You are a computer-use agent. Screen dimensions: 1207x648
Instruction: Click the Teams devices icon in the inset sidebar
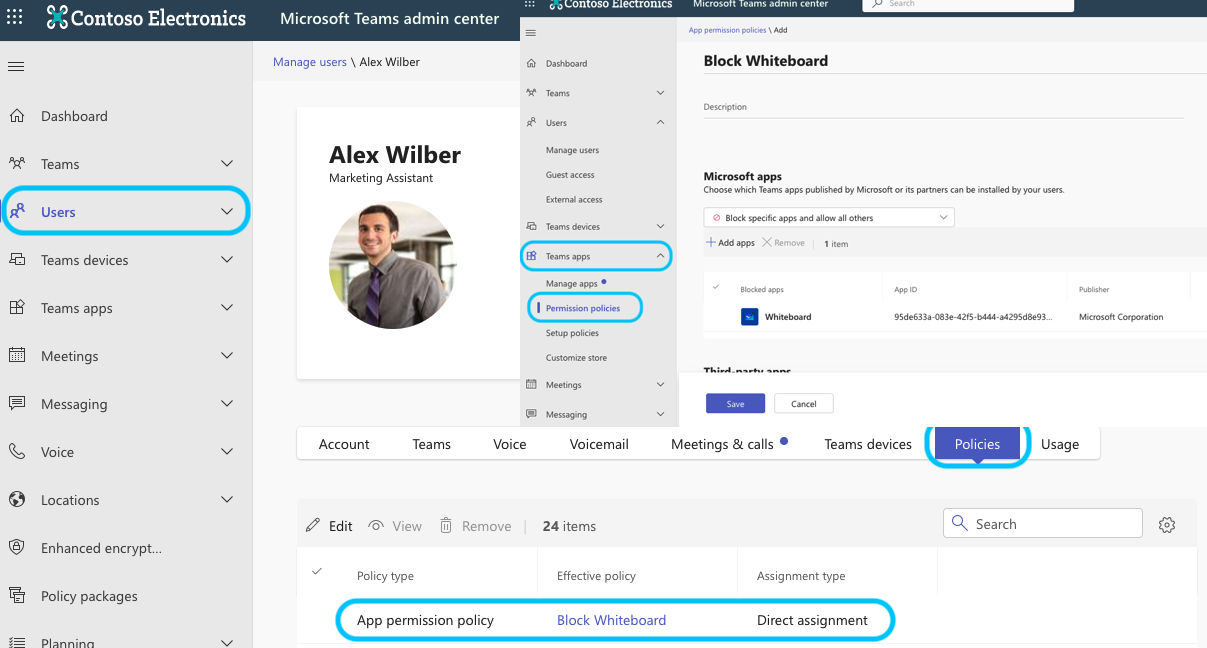(x=531, y=226)
